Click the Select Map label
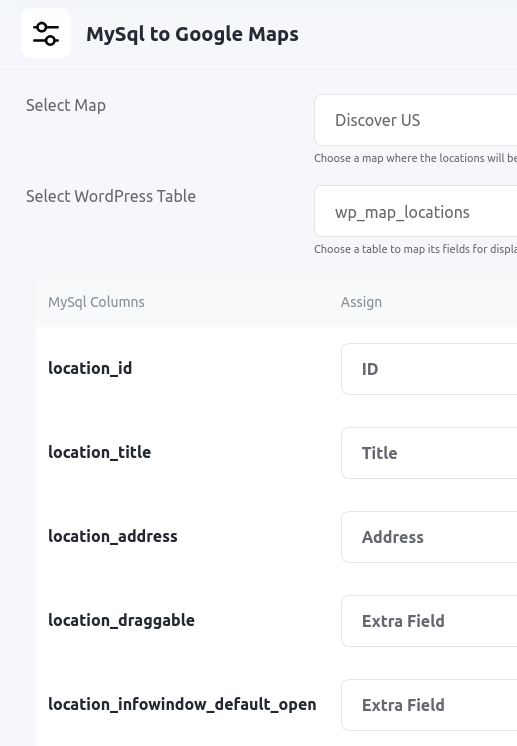 (66, 105)
